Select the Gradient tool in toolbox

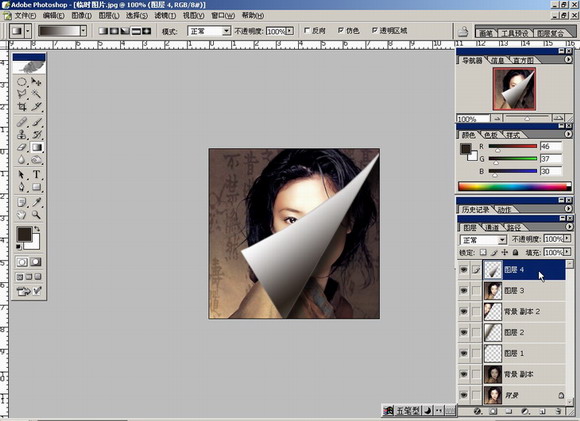tap(36, 147)
